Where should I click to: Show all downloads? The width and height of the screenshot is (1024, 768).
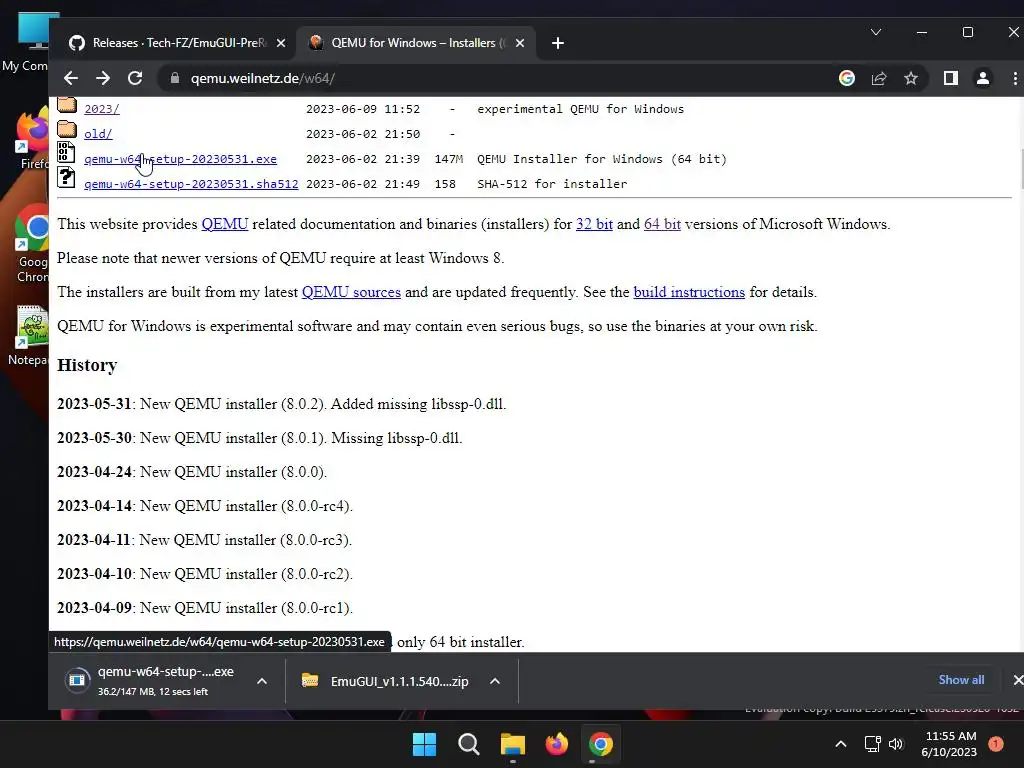[961, 680]
